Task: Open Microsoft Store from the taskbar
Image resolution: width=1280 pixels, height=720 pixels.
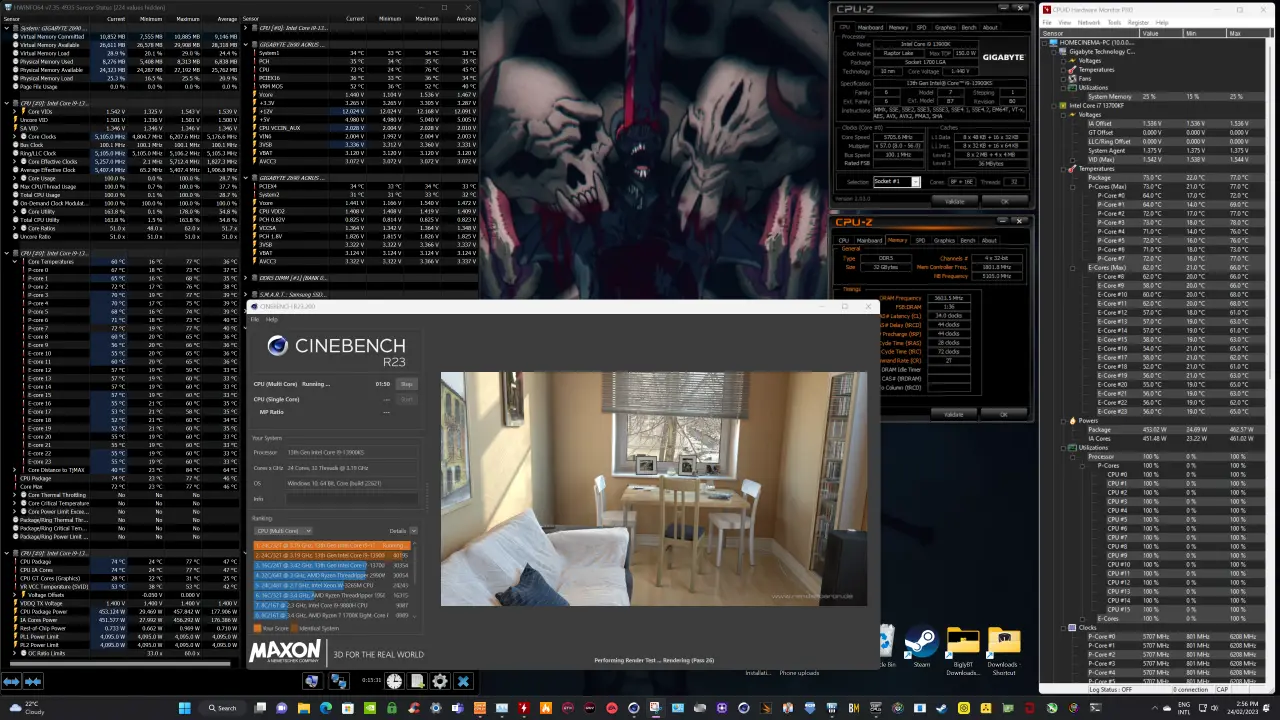Action: [348, 708]
